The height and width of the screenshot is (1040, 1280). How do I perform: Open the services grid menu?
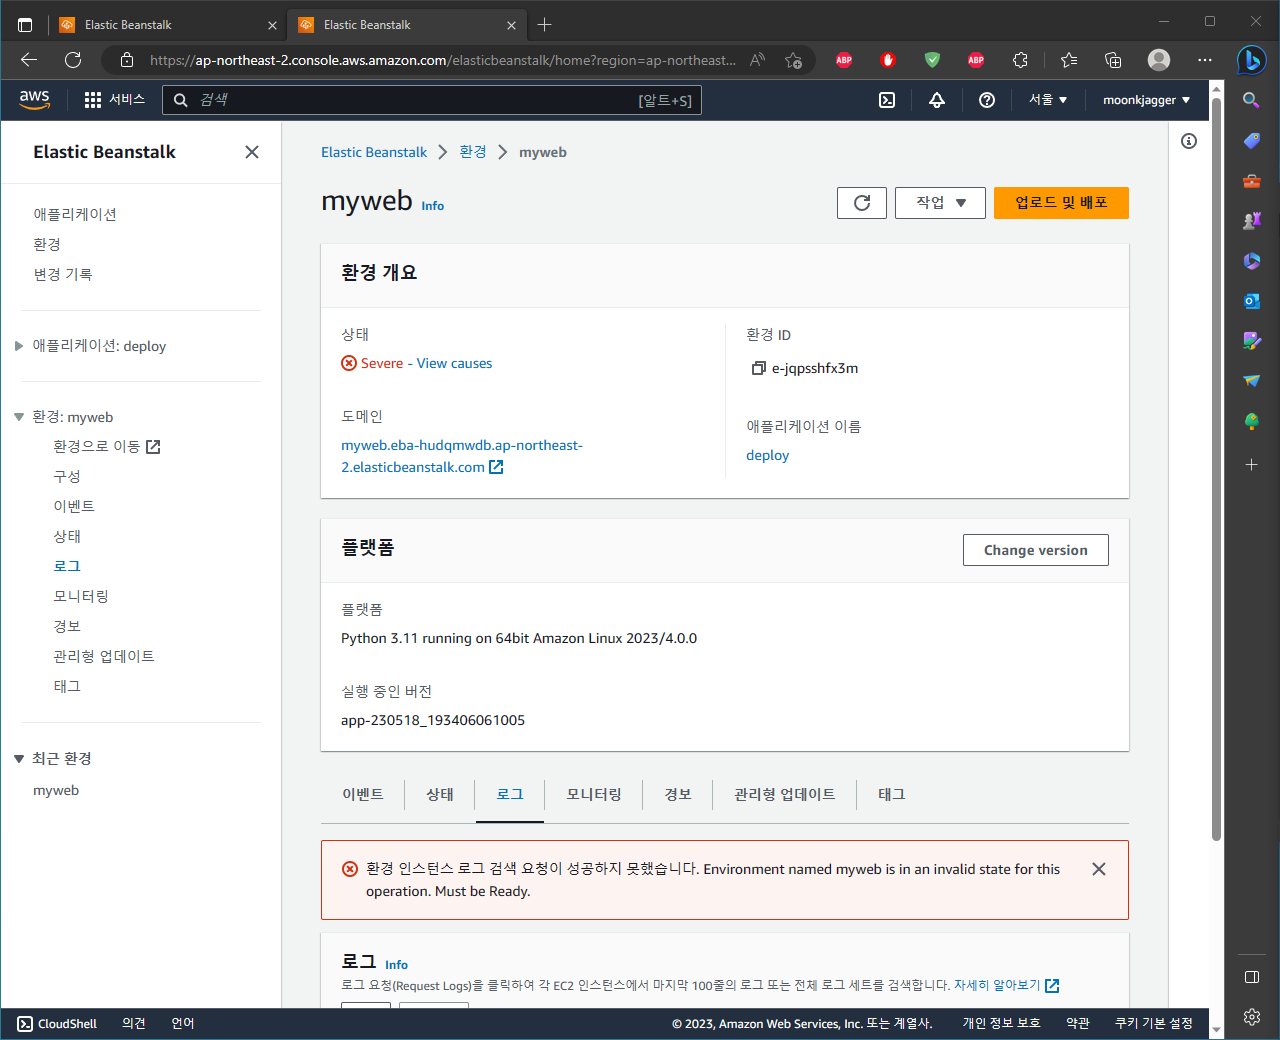coord(93,100)
